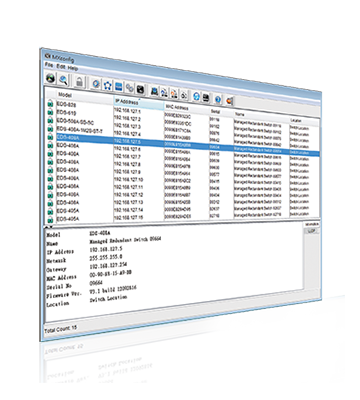Click the blue star-ring toolbar icon
The height and width of the screenshot is (400, 360).
107,85
